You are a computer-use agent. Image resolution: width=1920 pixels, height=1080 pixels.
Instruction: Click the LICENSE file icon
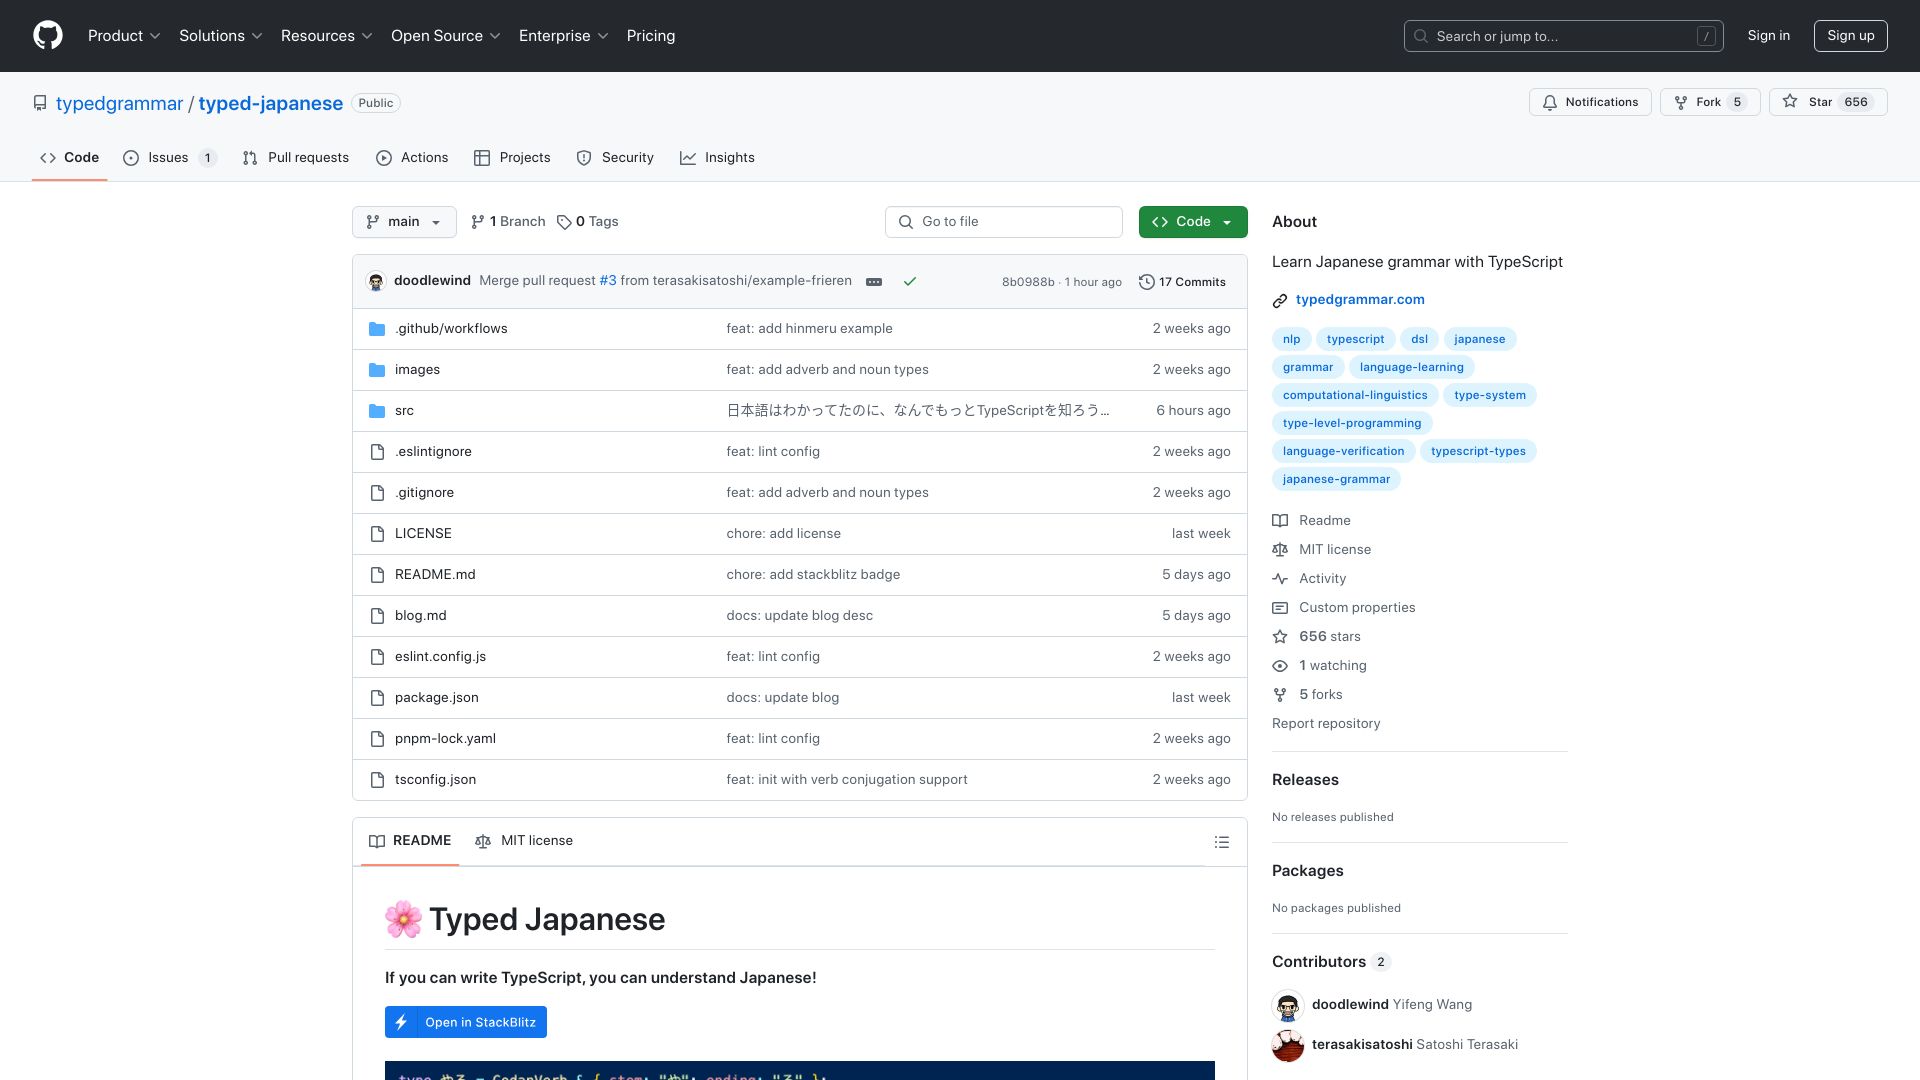point(377,534)
